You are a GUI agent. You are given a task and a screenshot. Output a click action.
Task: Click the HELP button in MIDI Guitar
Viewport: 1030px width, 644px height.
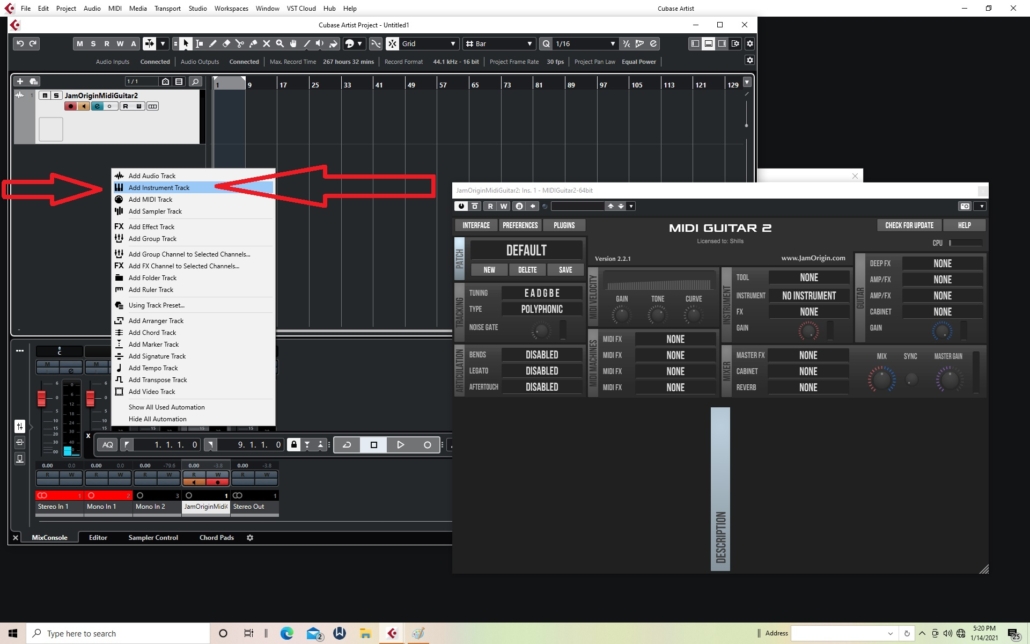tap(964, 225)
